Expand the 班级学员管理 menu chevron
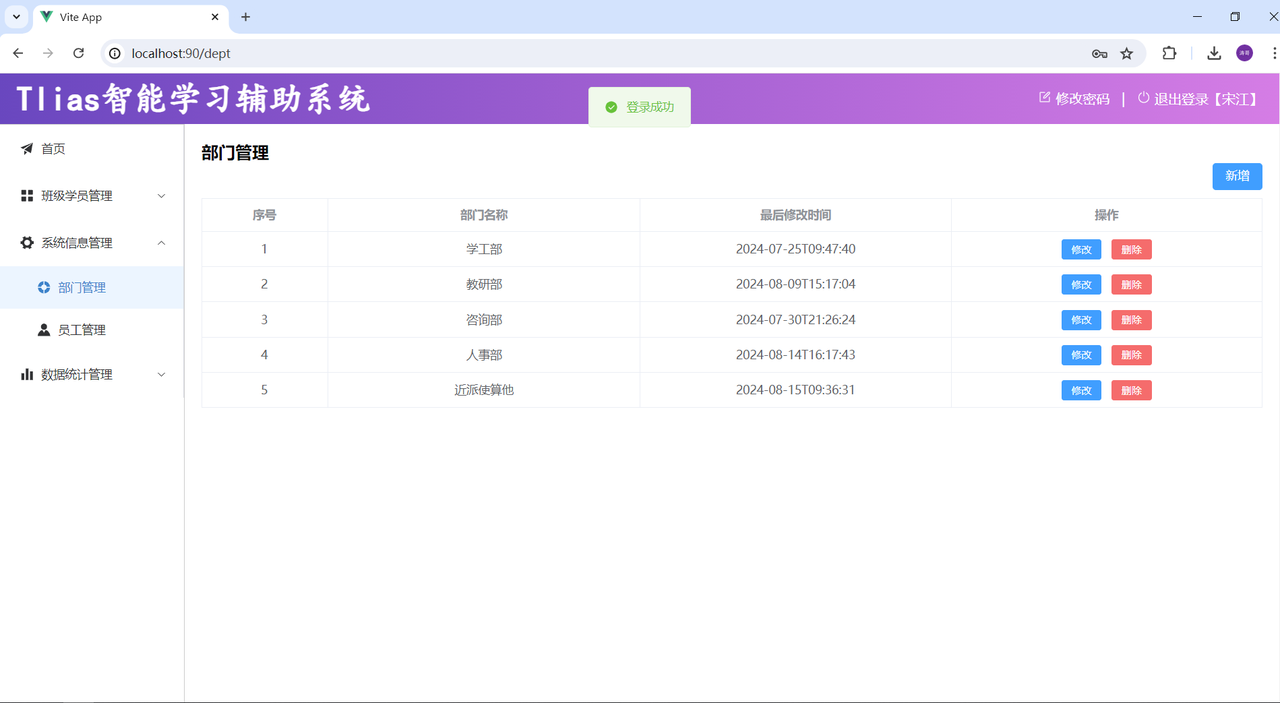The height and width of the screenshot is (703, 1280). tap(162, 195)
